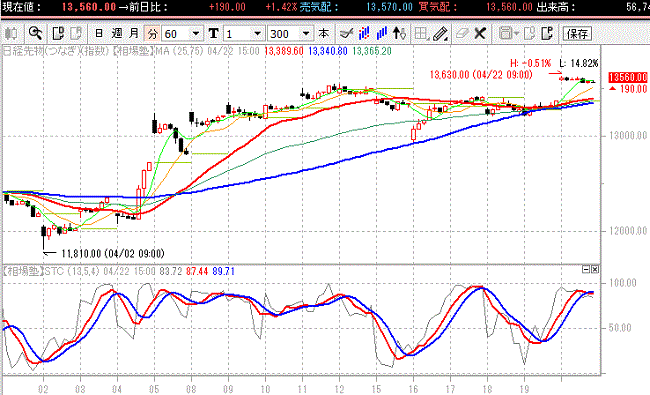Click the 11,810.00 (04/02 09:00) low label

pyautogui.click(x=113, y=253)
